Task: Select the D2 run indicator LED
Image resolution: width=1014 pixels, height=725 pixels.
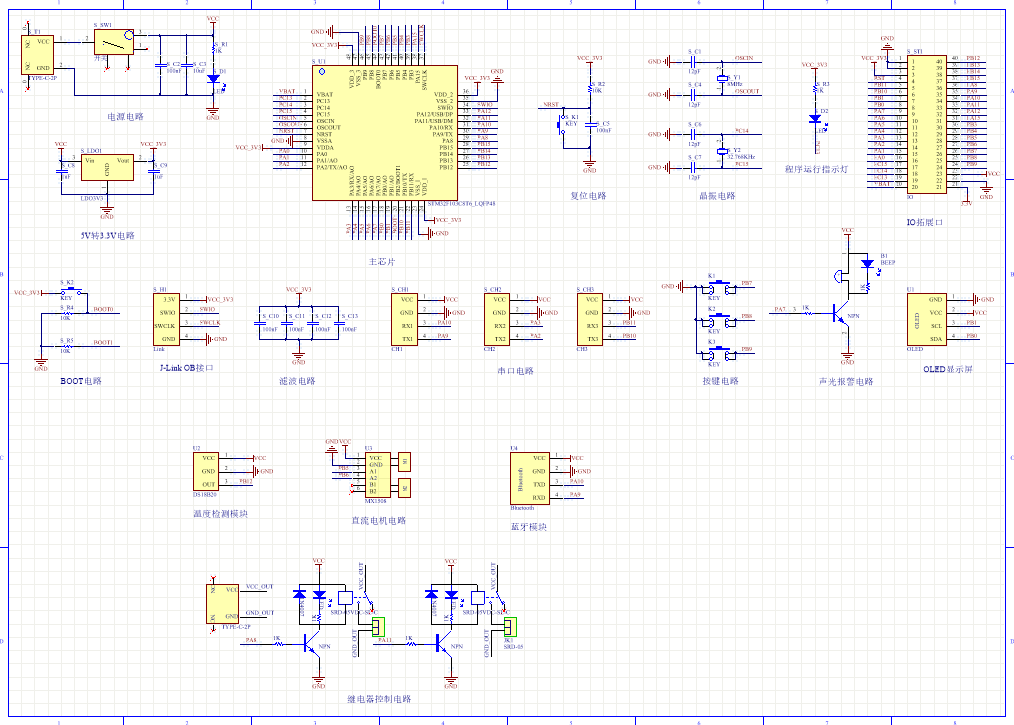Action: point(815,118)
